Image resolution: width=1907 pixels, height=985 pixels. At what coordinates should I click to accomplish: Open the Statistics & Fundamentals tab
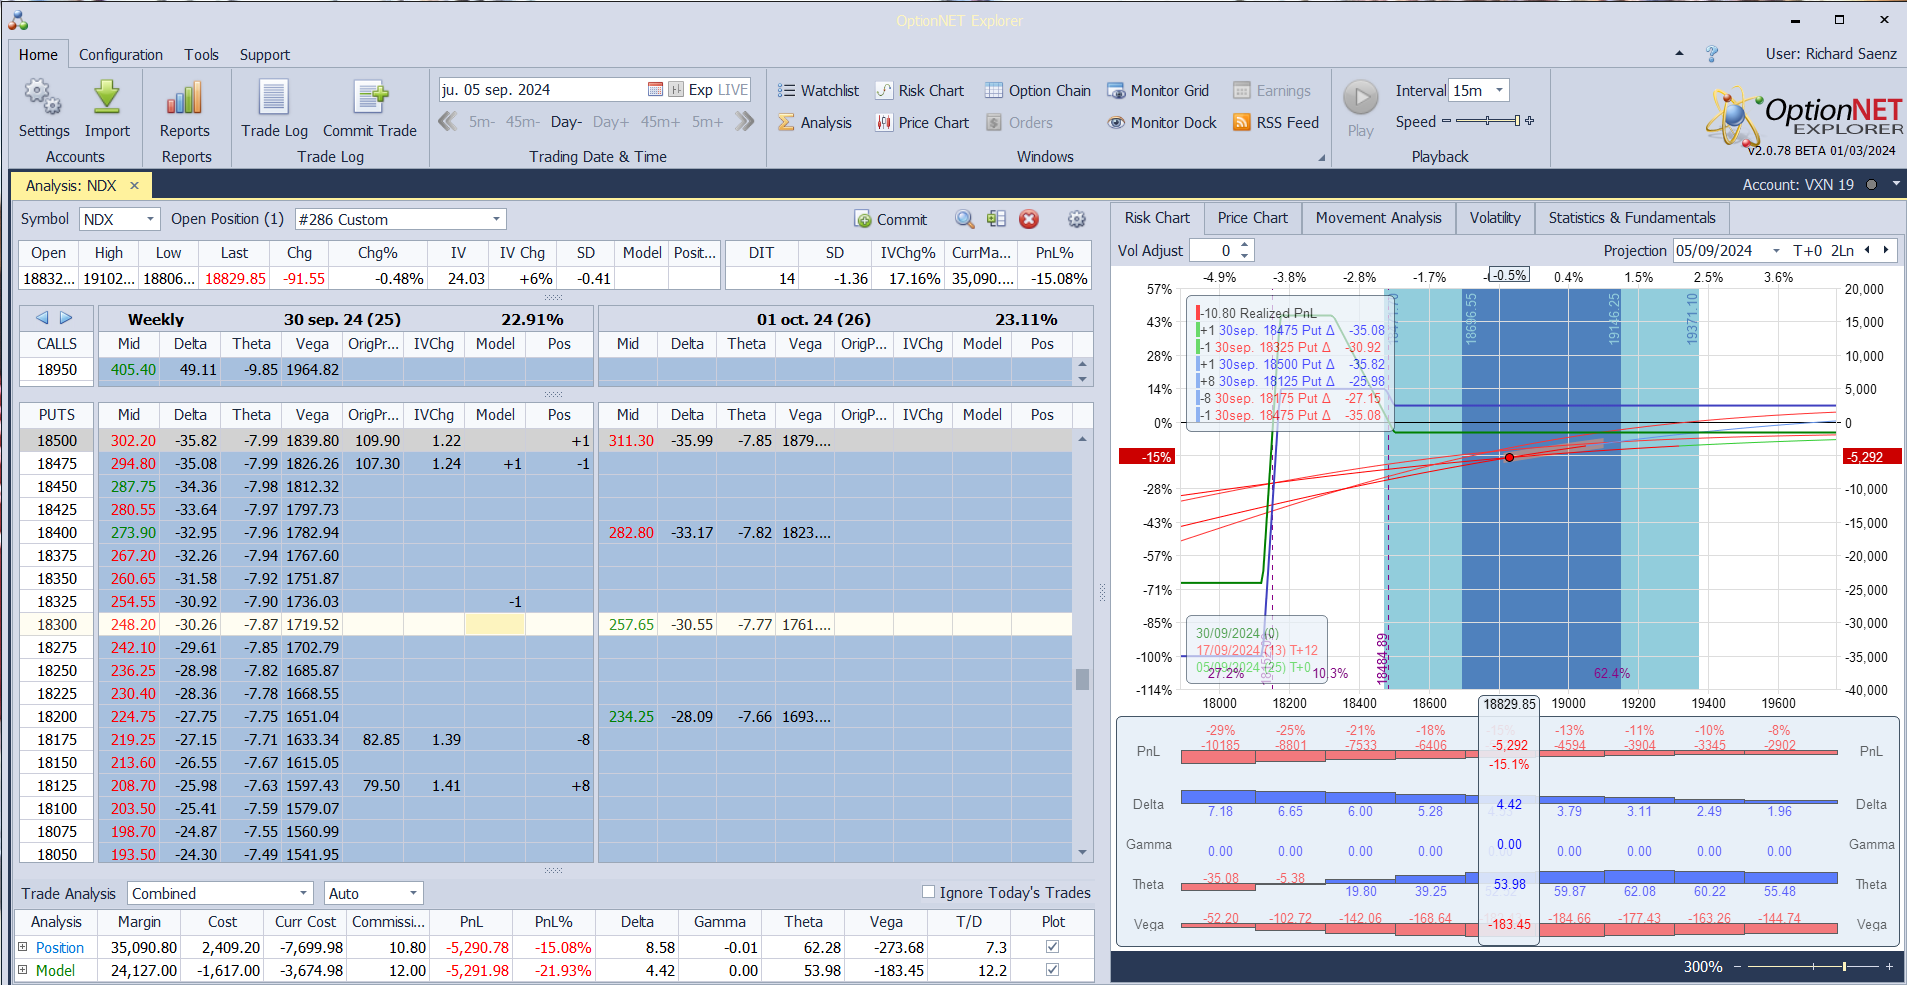tap(1632, 218)
